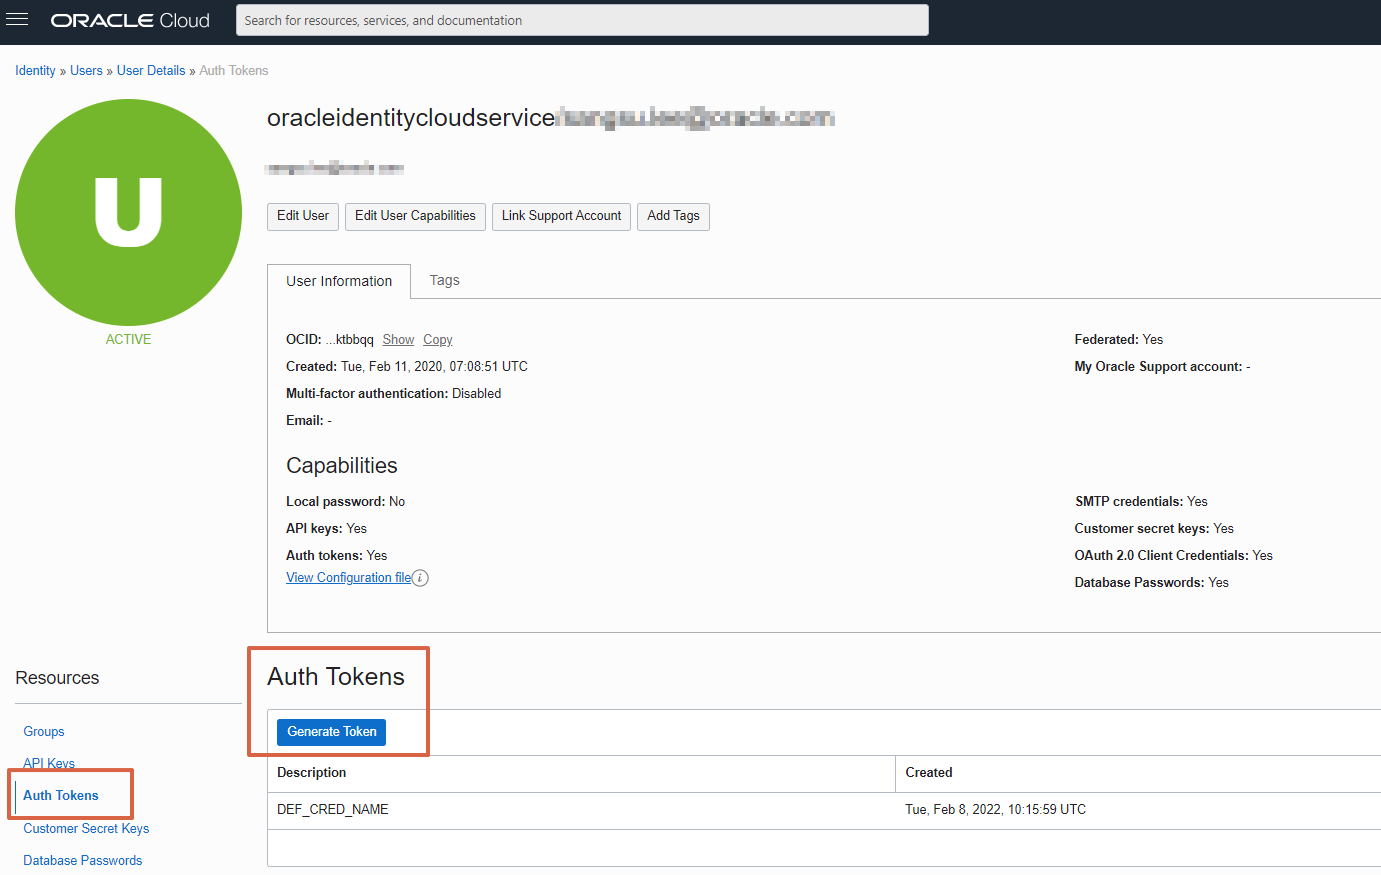Show the full OCID
1381x875 pixels.
(398, 340)
